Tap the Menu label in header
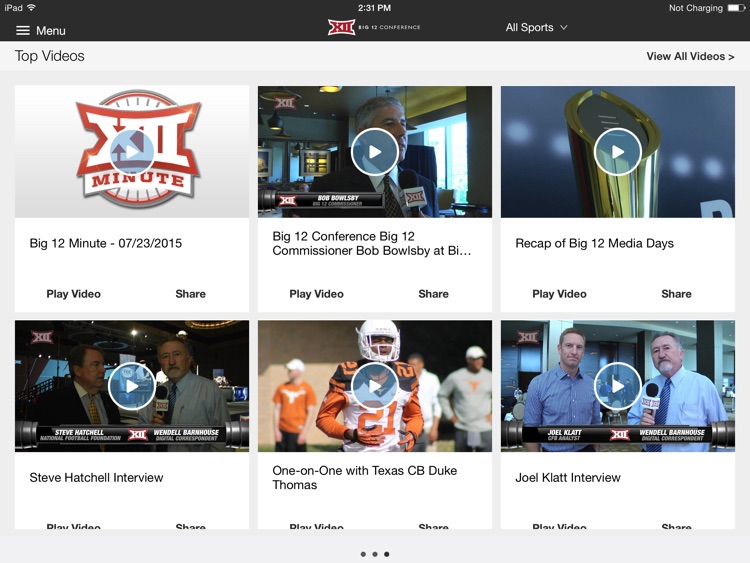The width and height of the screenshot is (750, 563). click(x=51, y=31)
